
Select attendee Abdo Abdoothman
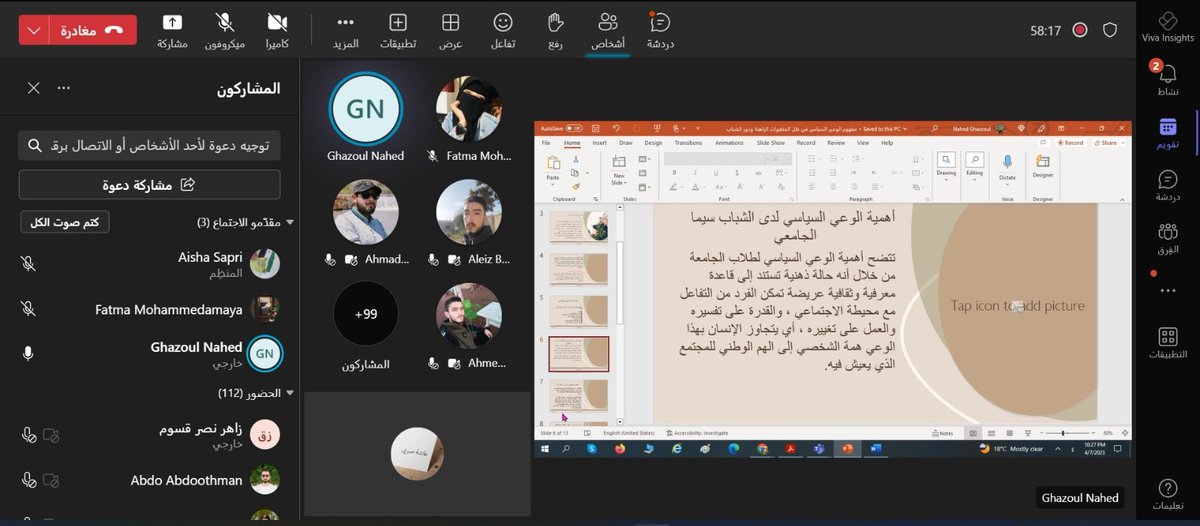tap(150, 480)
